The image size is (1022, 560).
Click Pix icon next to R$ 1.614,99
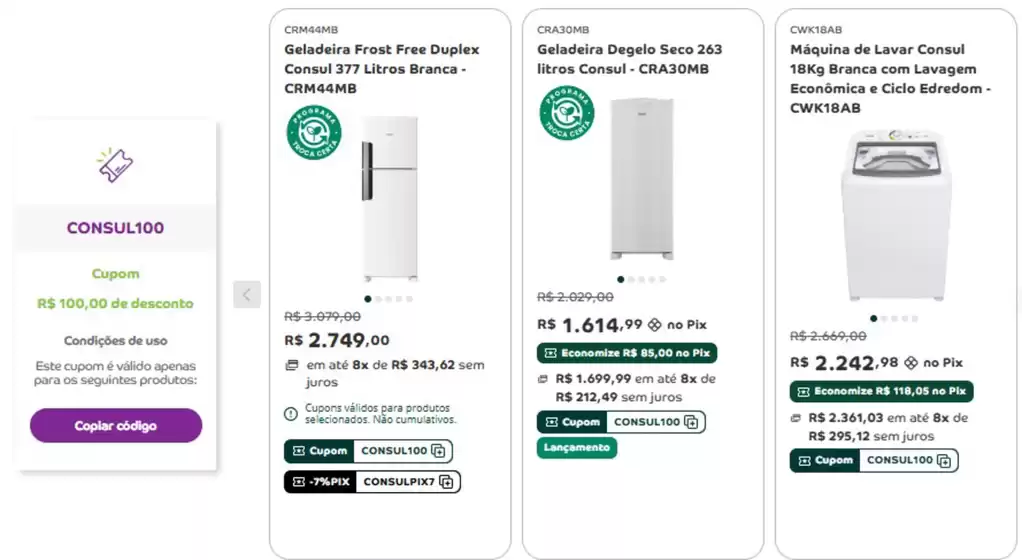pyautogui.click(x=655, y=325)
